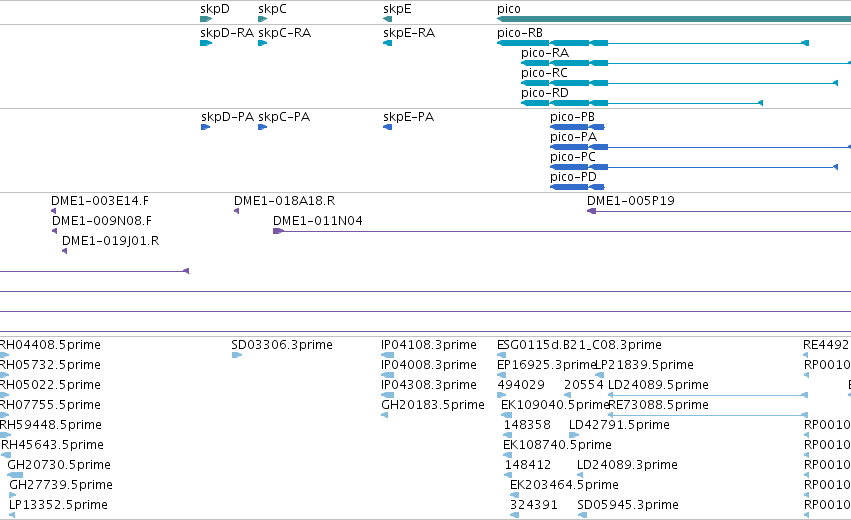This screenshot has height=520, width=851.
Task: Click the GH20730.5prime EST label
Action: pos(59,465)
